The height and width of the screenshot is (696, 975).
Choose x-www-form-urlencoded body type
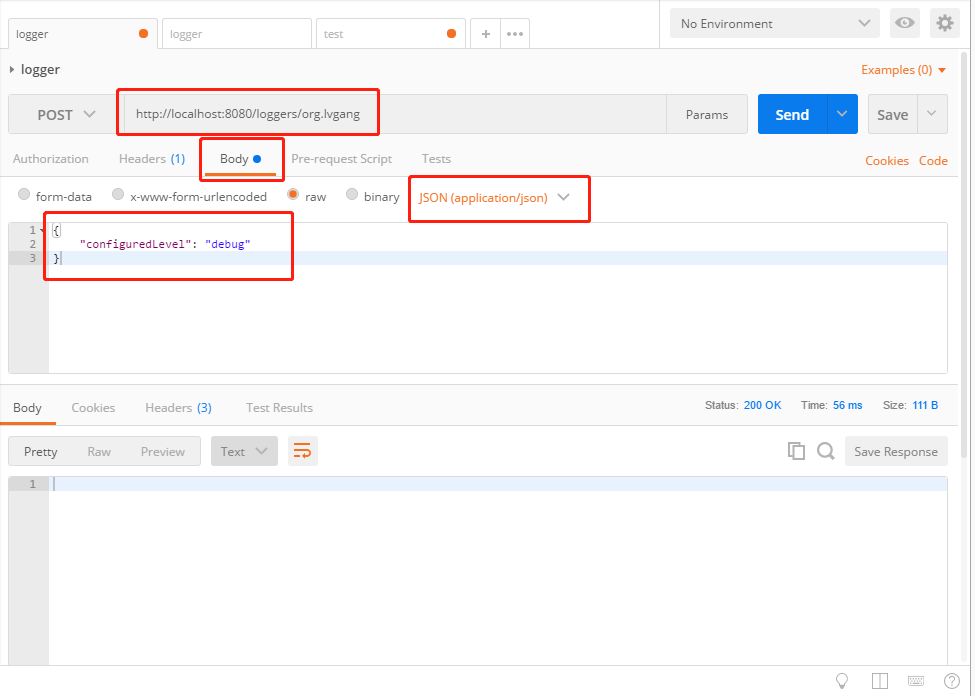pyautogui.click(x=119, y=196)
